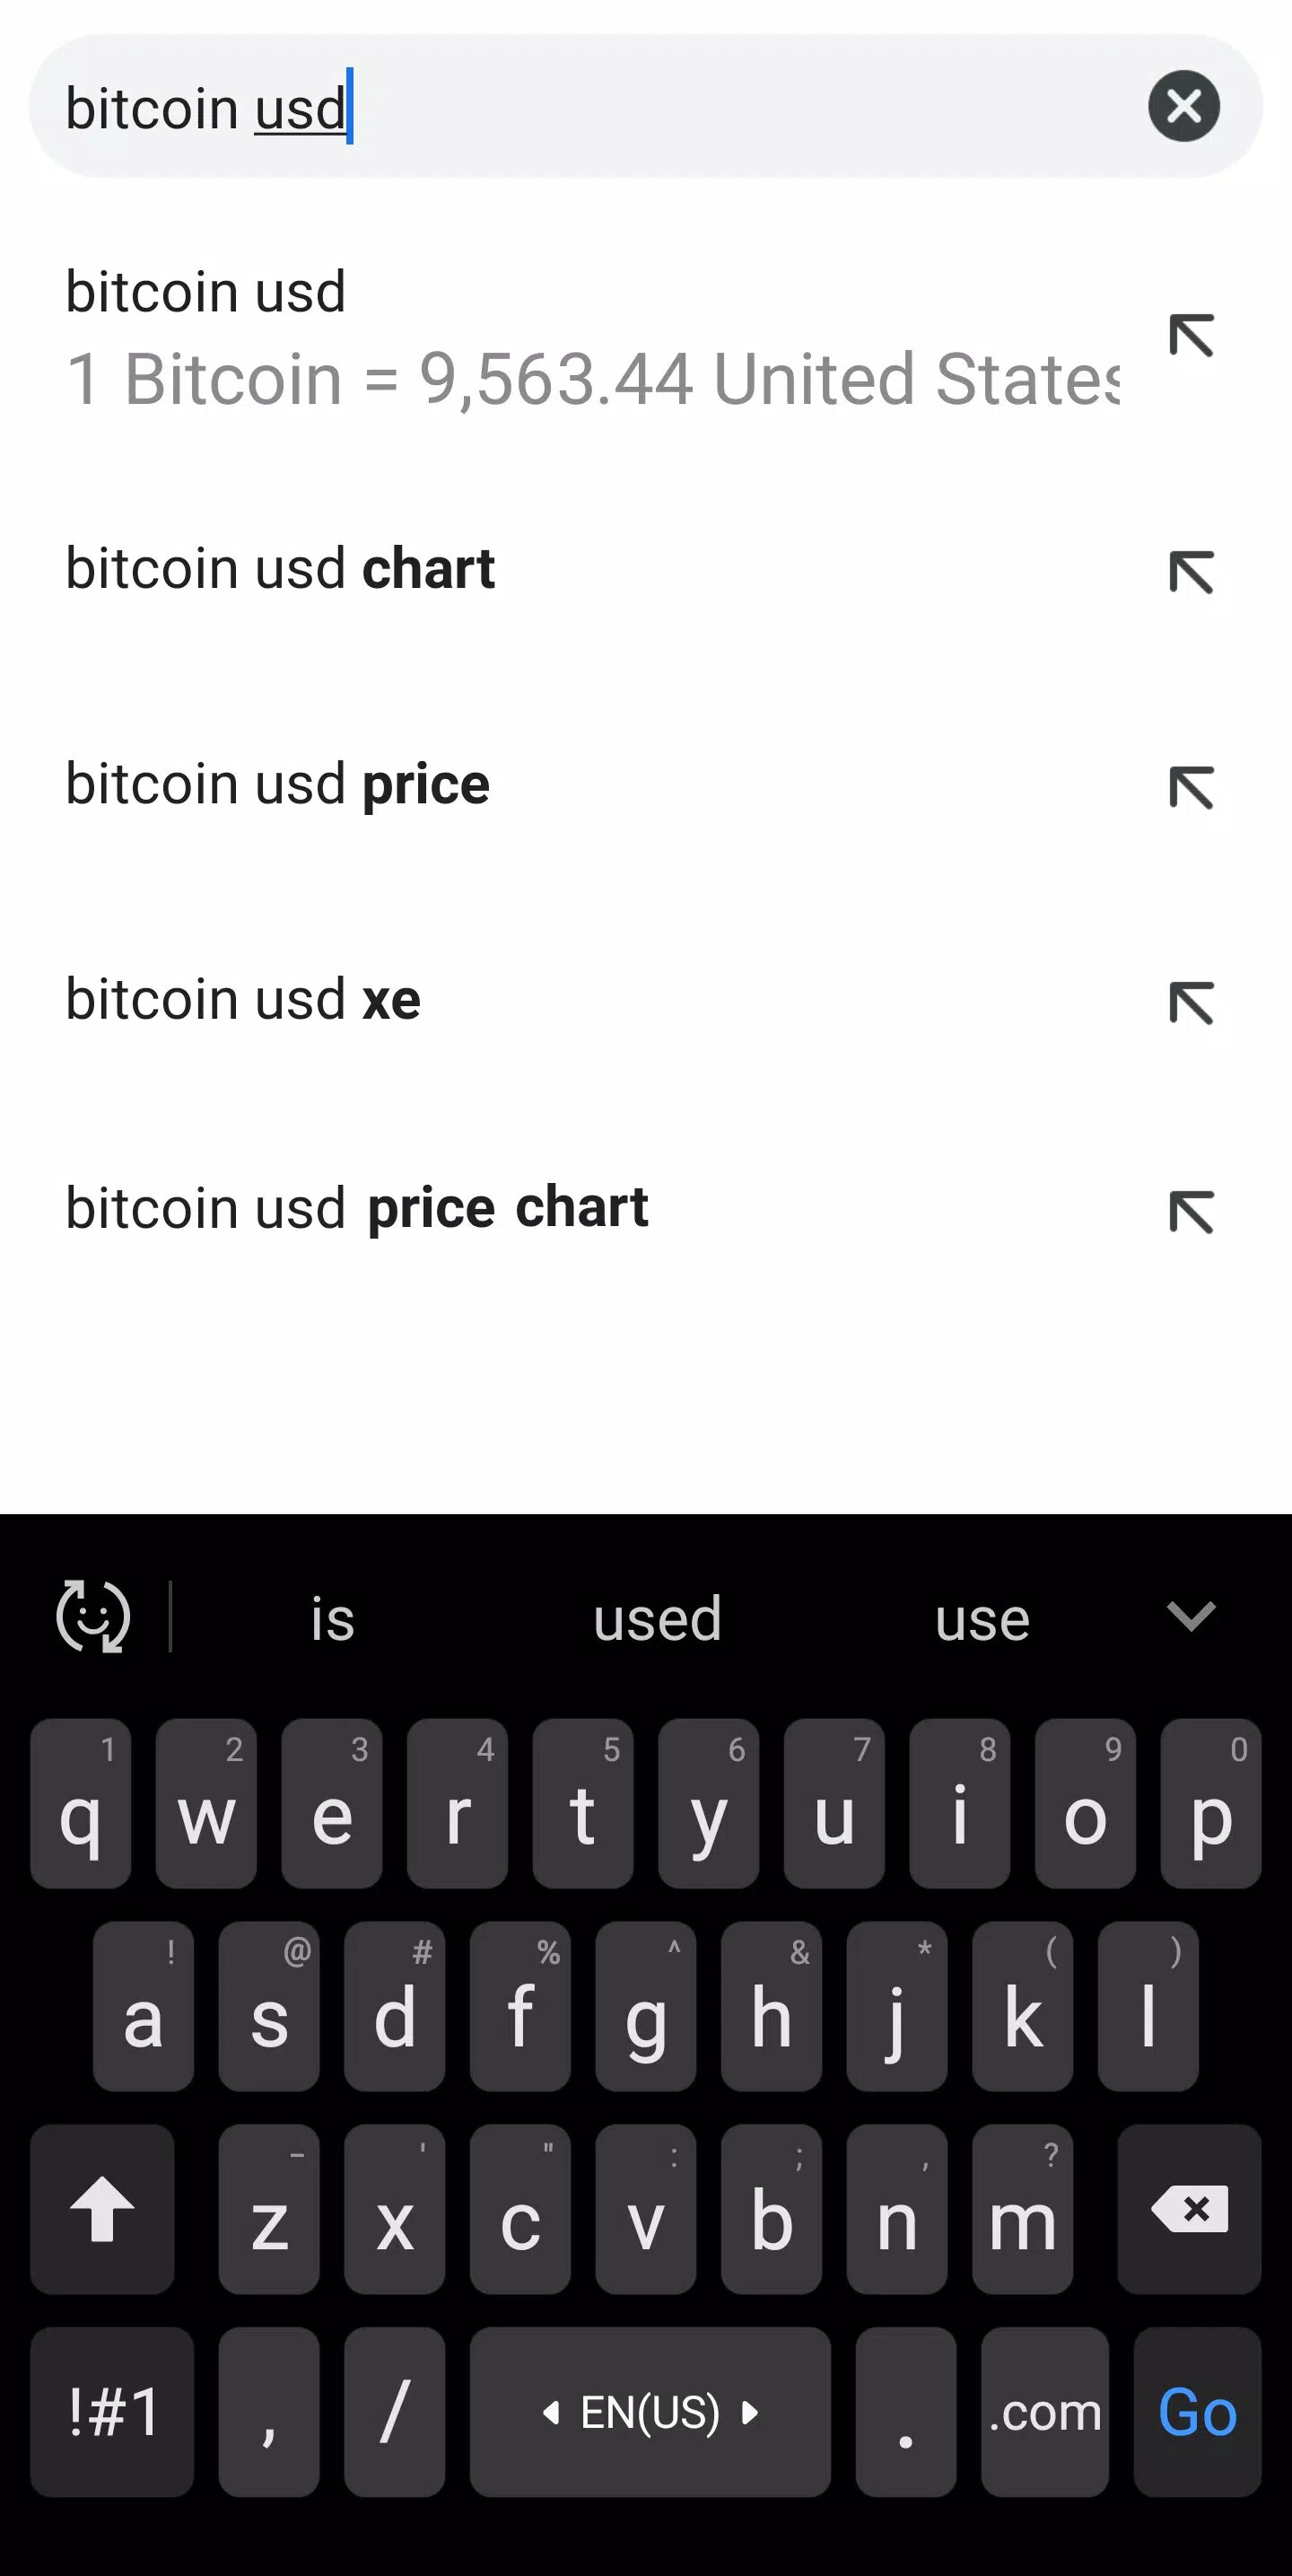The height and width of the screenshot is (2576, 1292).
Task: Select the 'bitcoin usd chart' suggestion
Action: click(280, 570)
